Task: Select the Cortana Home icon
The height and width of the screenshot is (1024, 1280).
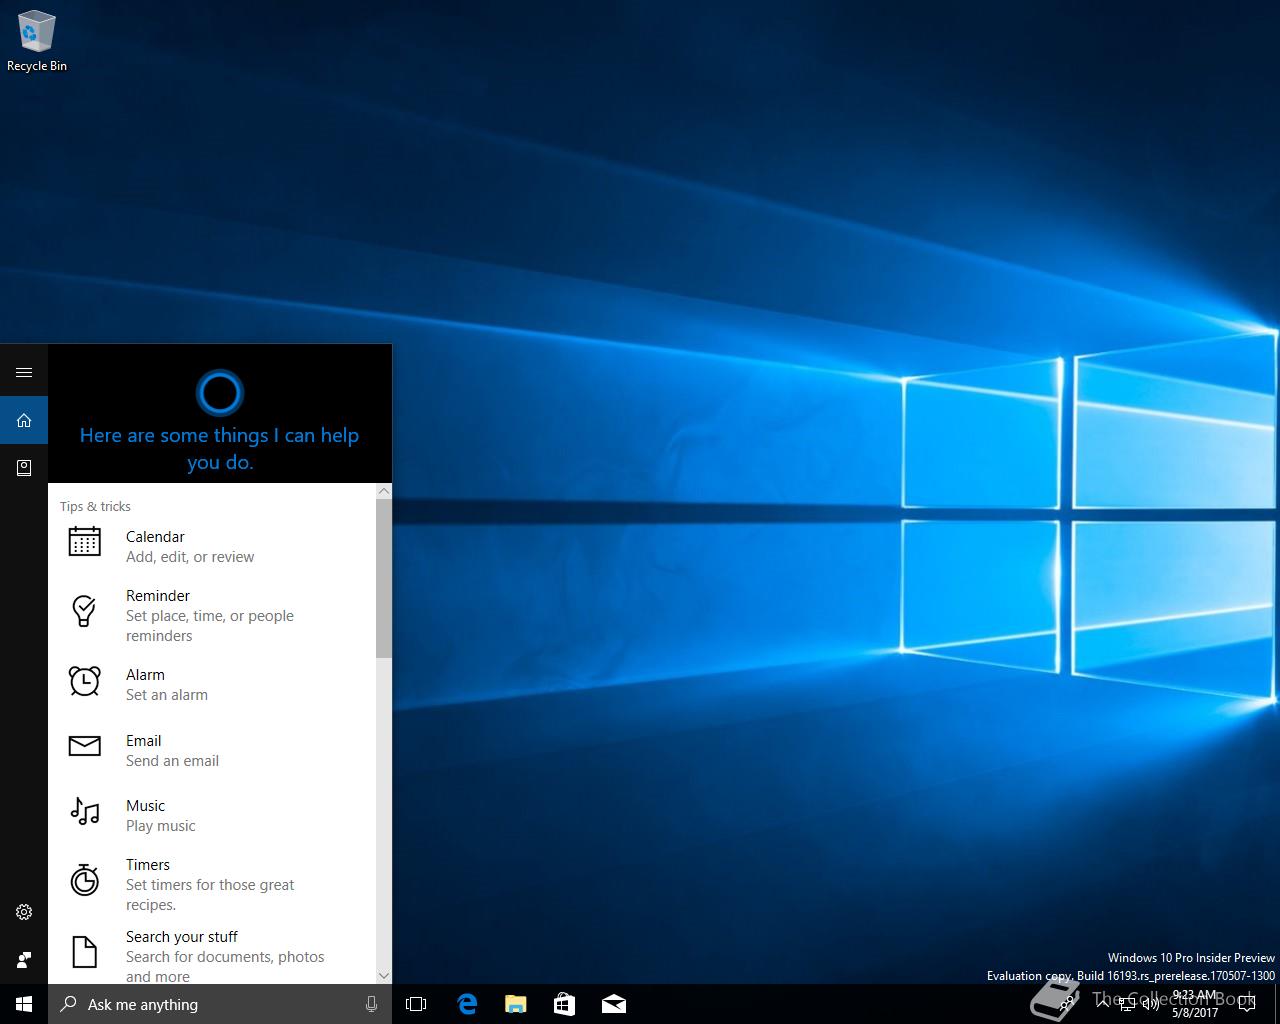Action: click(x=24, y=421)
